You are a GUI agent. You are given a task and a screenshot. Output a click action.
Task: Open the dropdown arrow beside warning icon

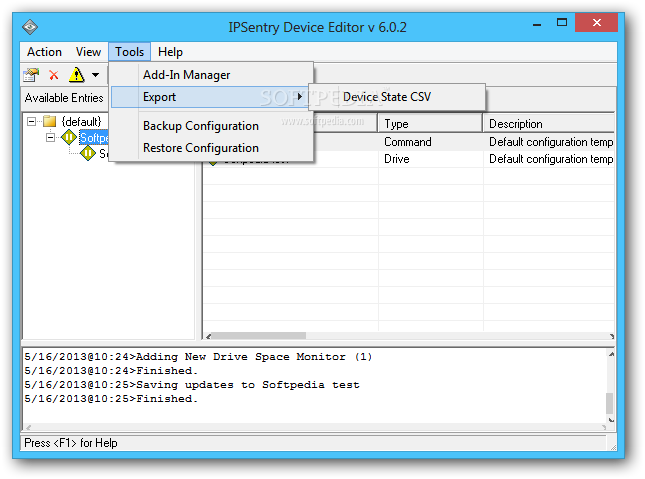pyautogui.click(x=95, y=75)
